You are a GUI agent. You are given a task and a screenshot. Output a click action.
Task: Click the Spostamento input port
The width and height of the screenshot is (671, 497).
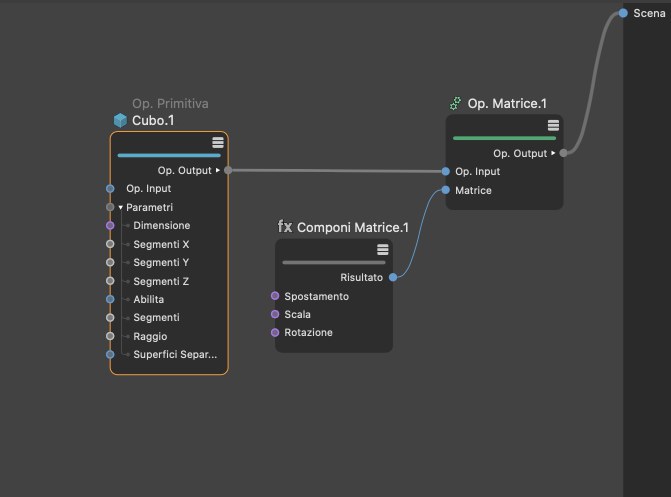(x=275, y=296)
